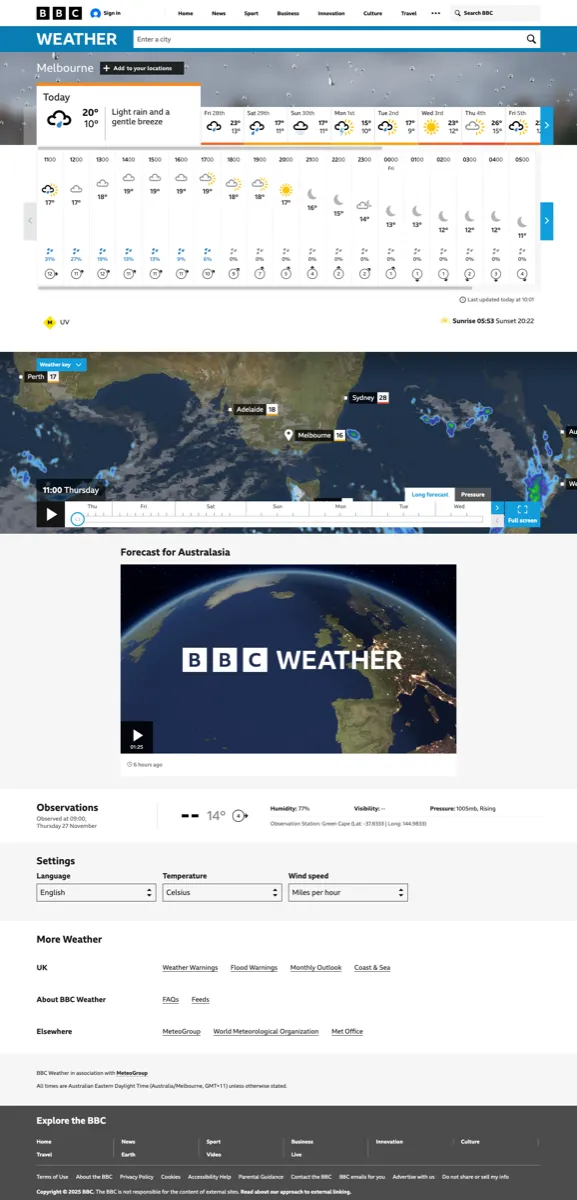Viewport: 577px width, 1200px height.
Task: Switch to the Long forecast map tab
Action: (431, 494)
